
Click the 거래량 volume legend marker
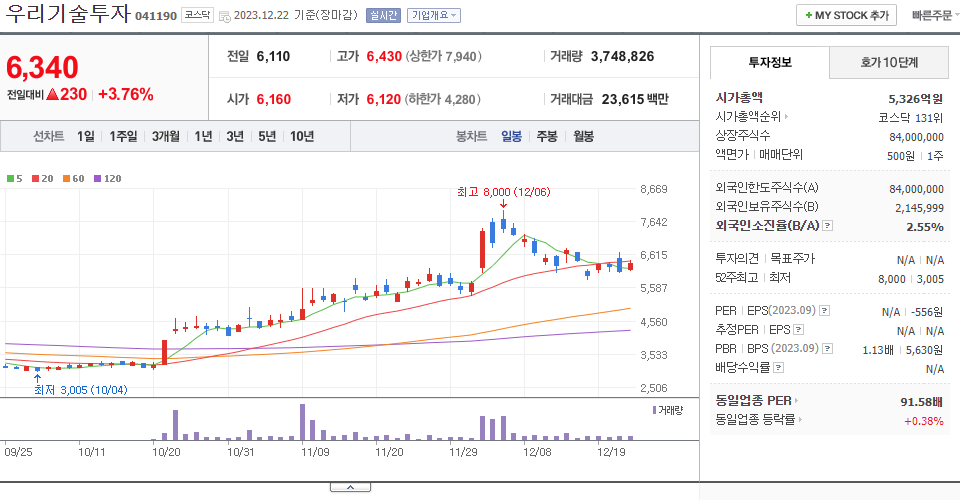pos(654,410)
